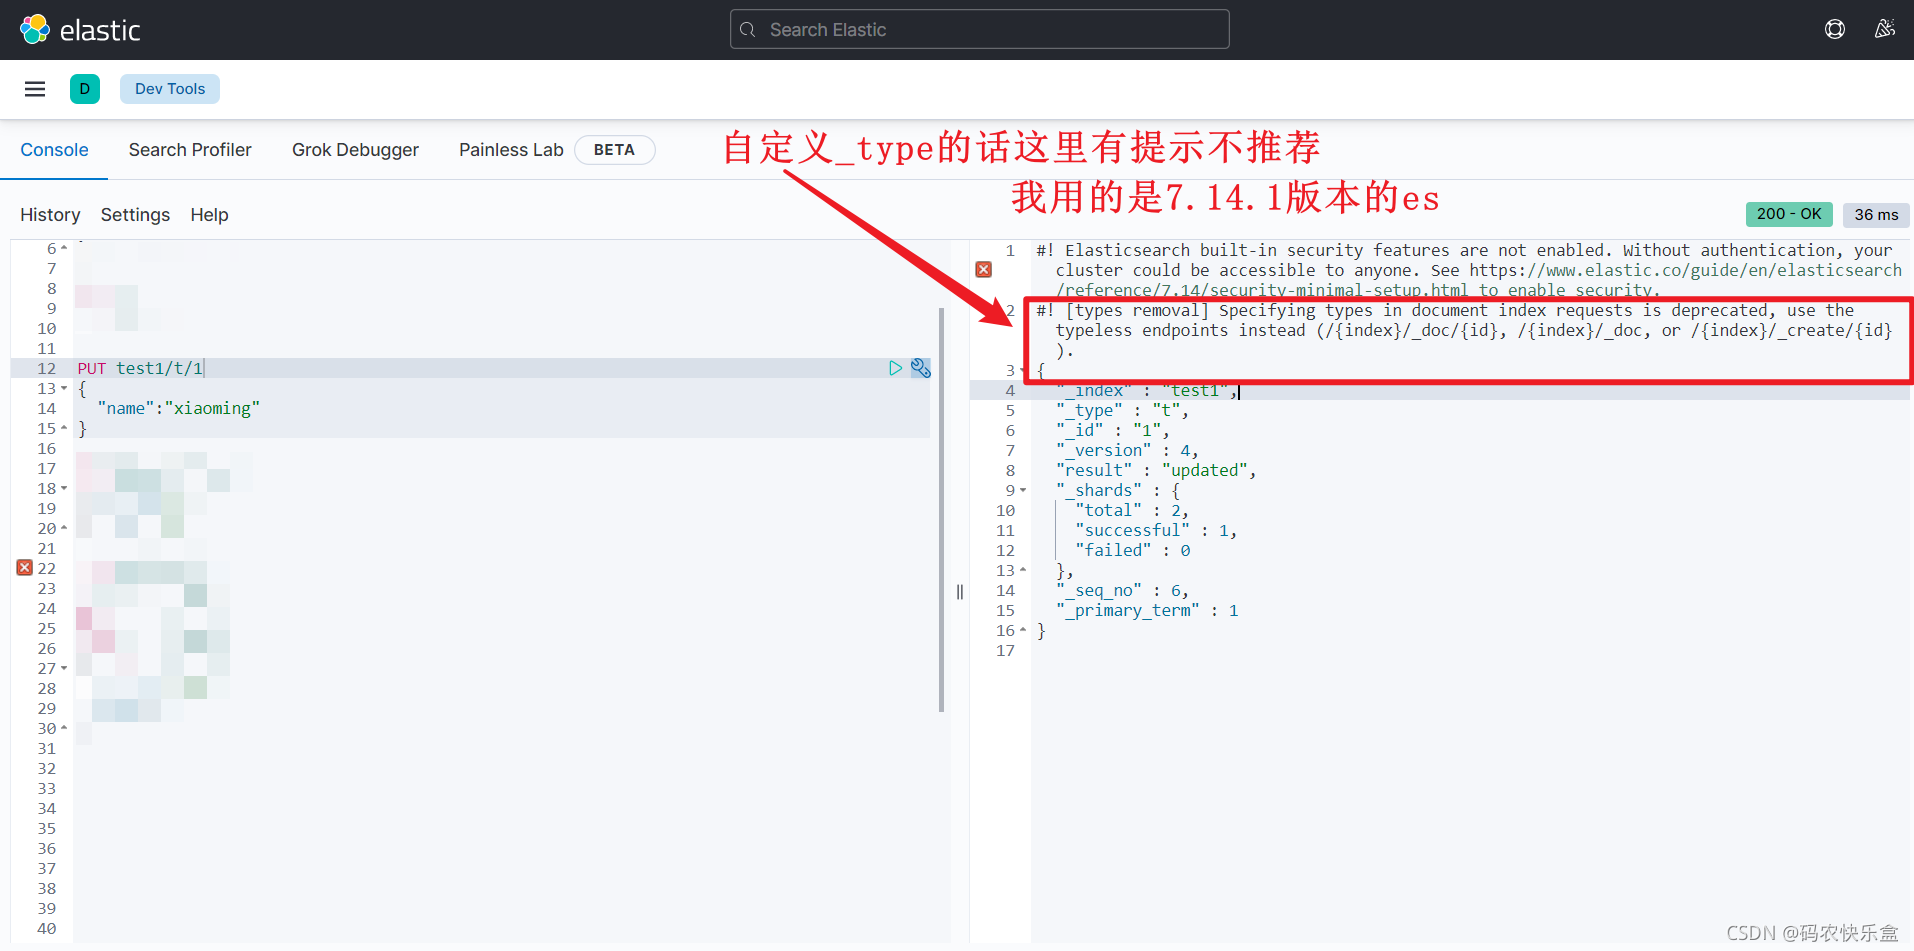This screenshot has height=951, width=1914.
Task: Open the help menu lifebuoy icon
Action: click(x=1834, y=29)
